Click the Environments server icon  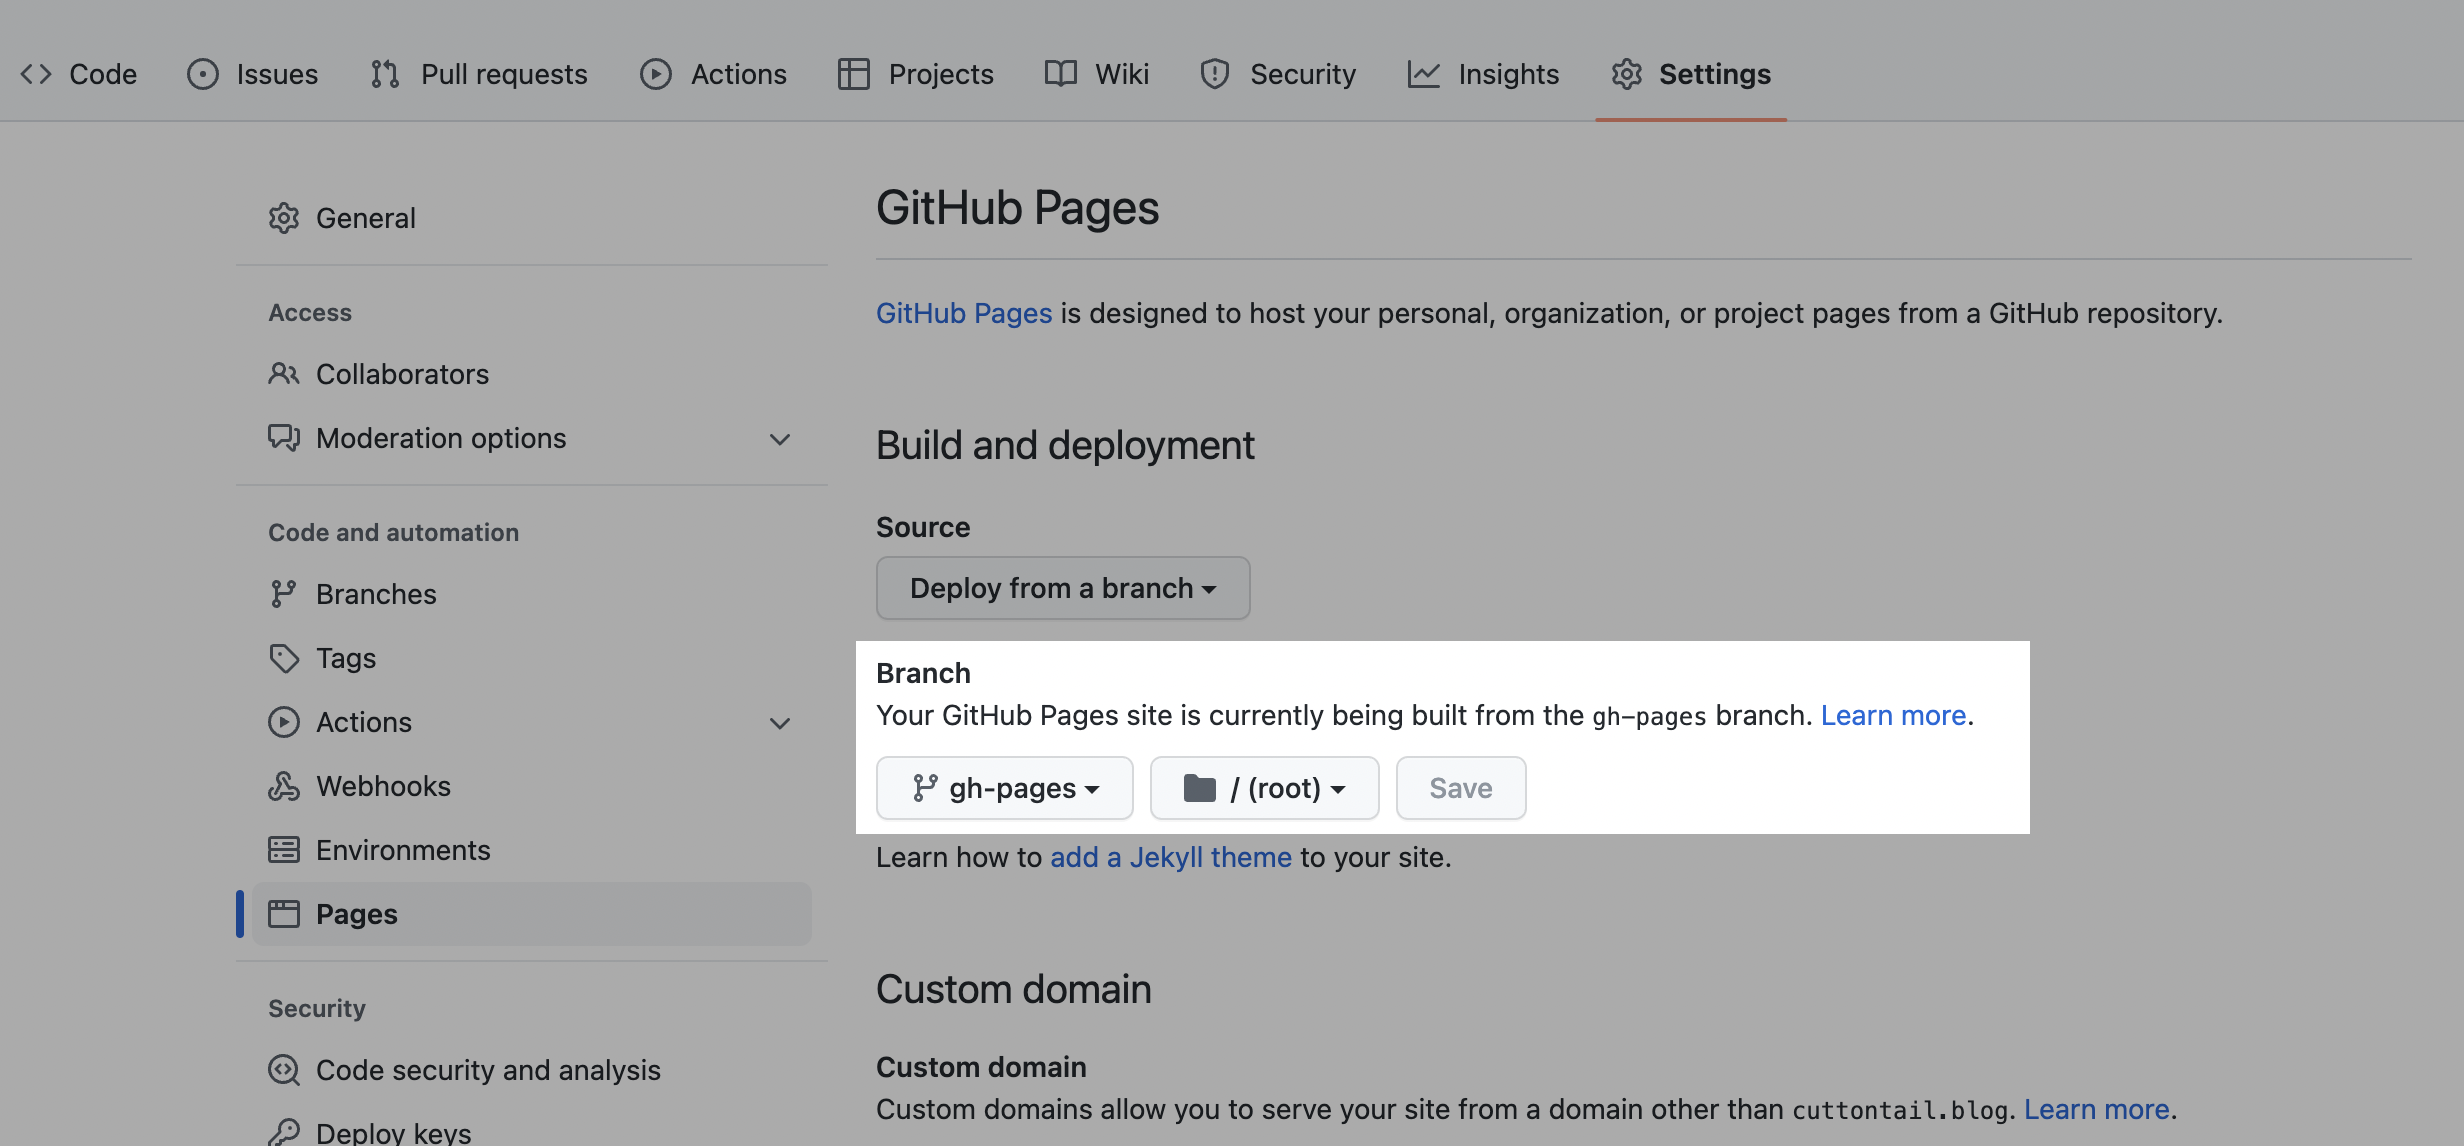point(284,851)
